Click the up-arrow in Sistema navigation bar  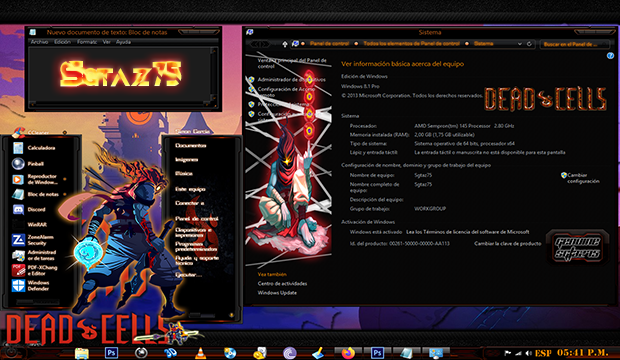284,44
